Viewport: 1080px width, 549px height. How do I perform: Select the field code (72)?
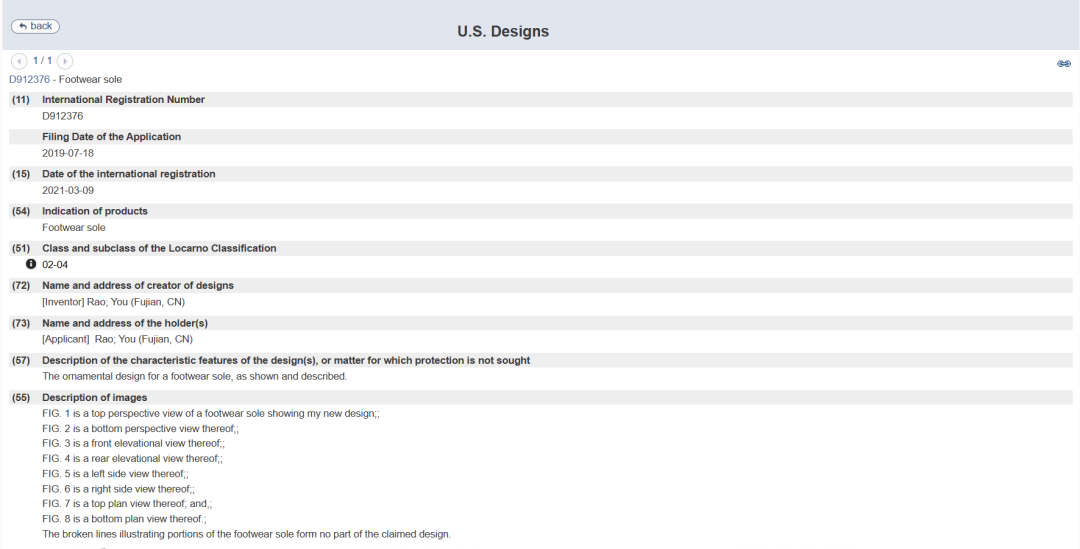click(21, 285)
